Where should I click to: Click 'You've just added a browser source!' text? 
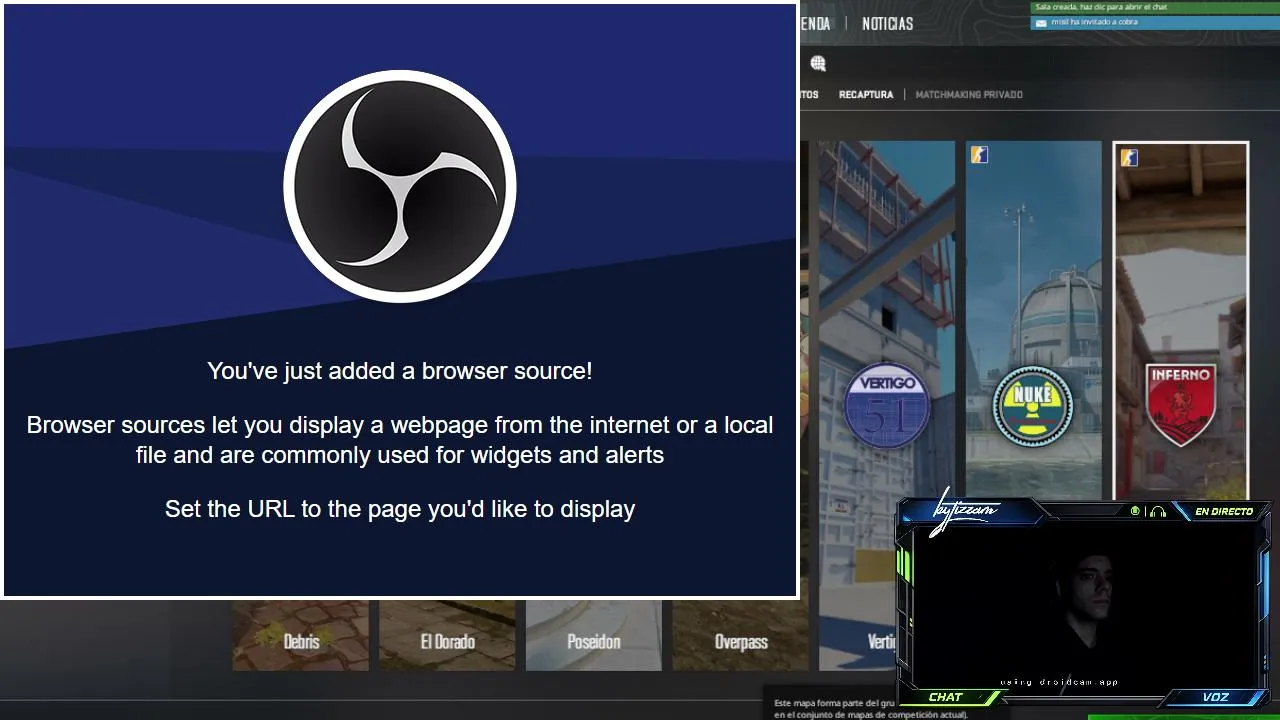tap(400, 371)
